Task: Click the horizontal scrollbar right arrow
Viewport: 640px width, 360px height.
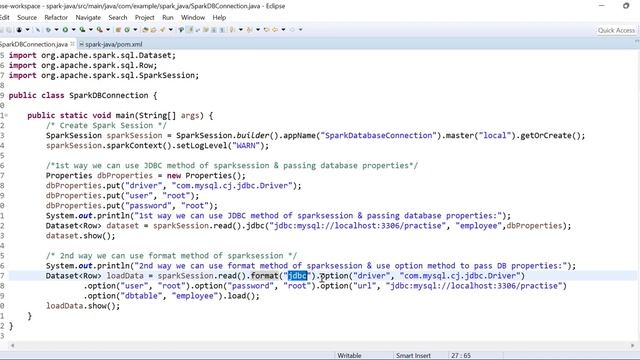Action: click(633, 345)
